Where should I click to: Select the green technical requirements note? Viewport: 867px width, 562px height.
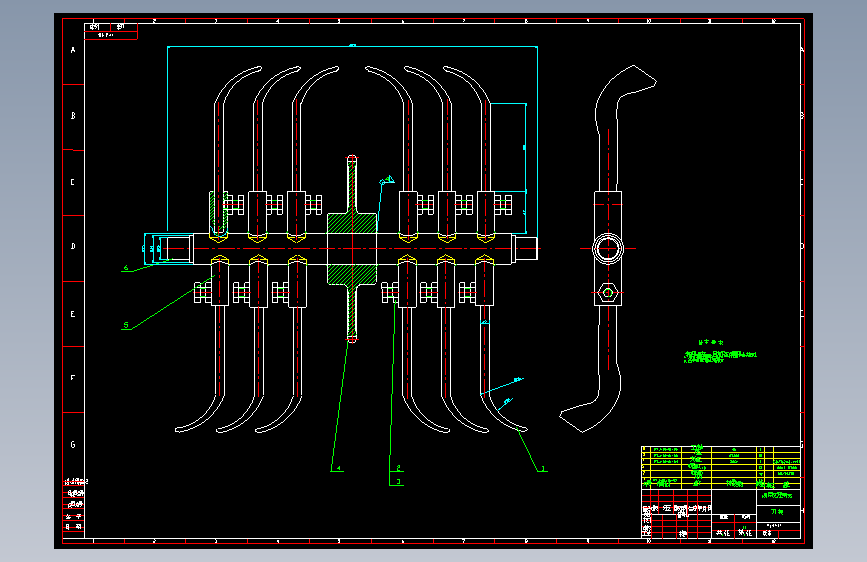720,353
